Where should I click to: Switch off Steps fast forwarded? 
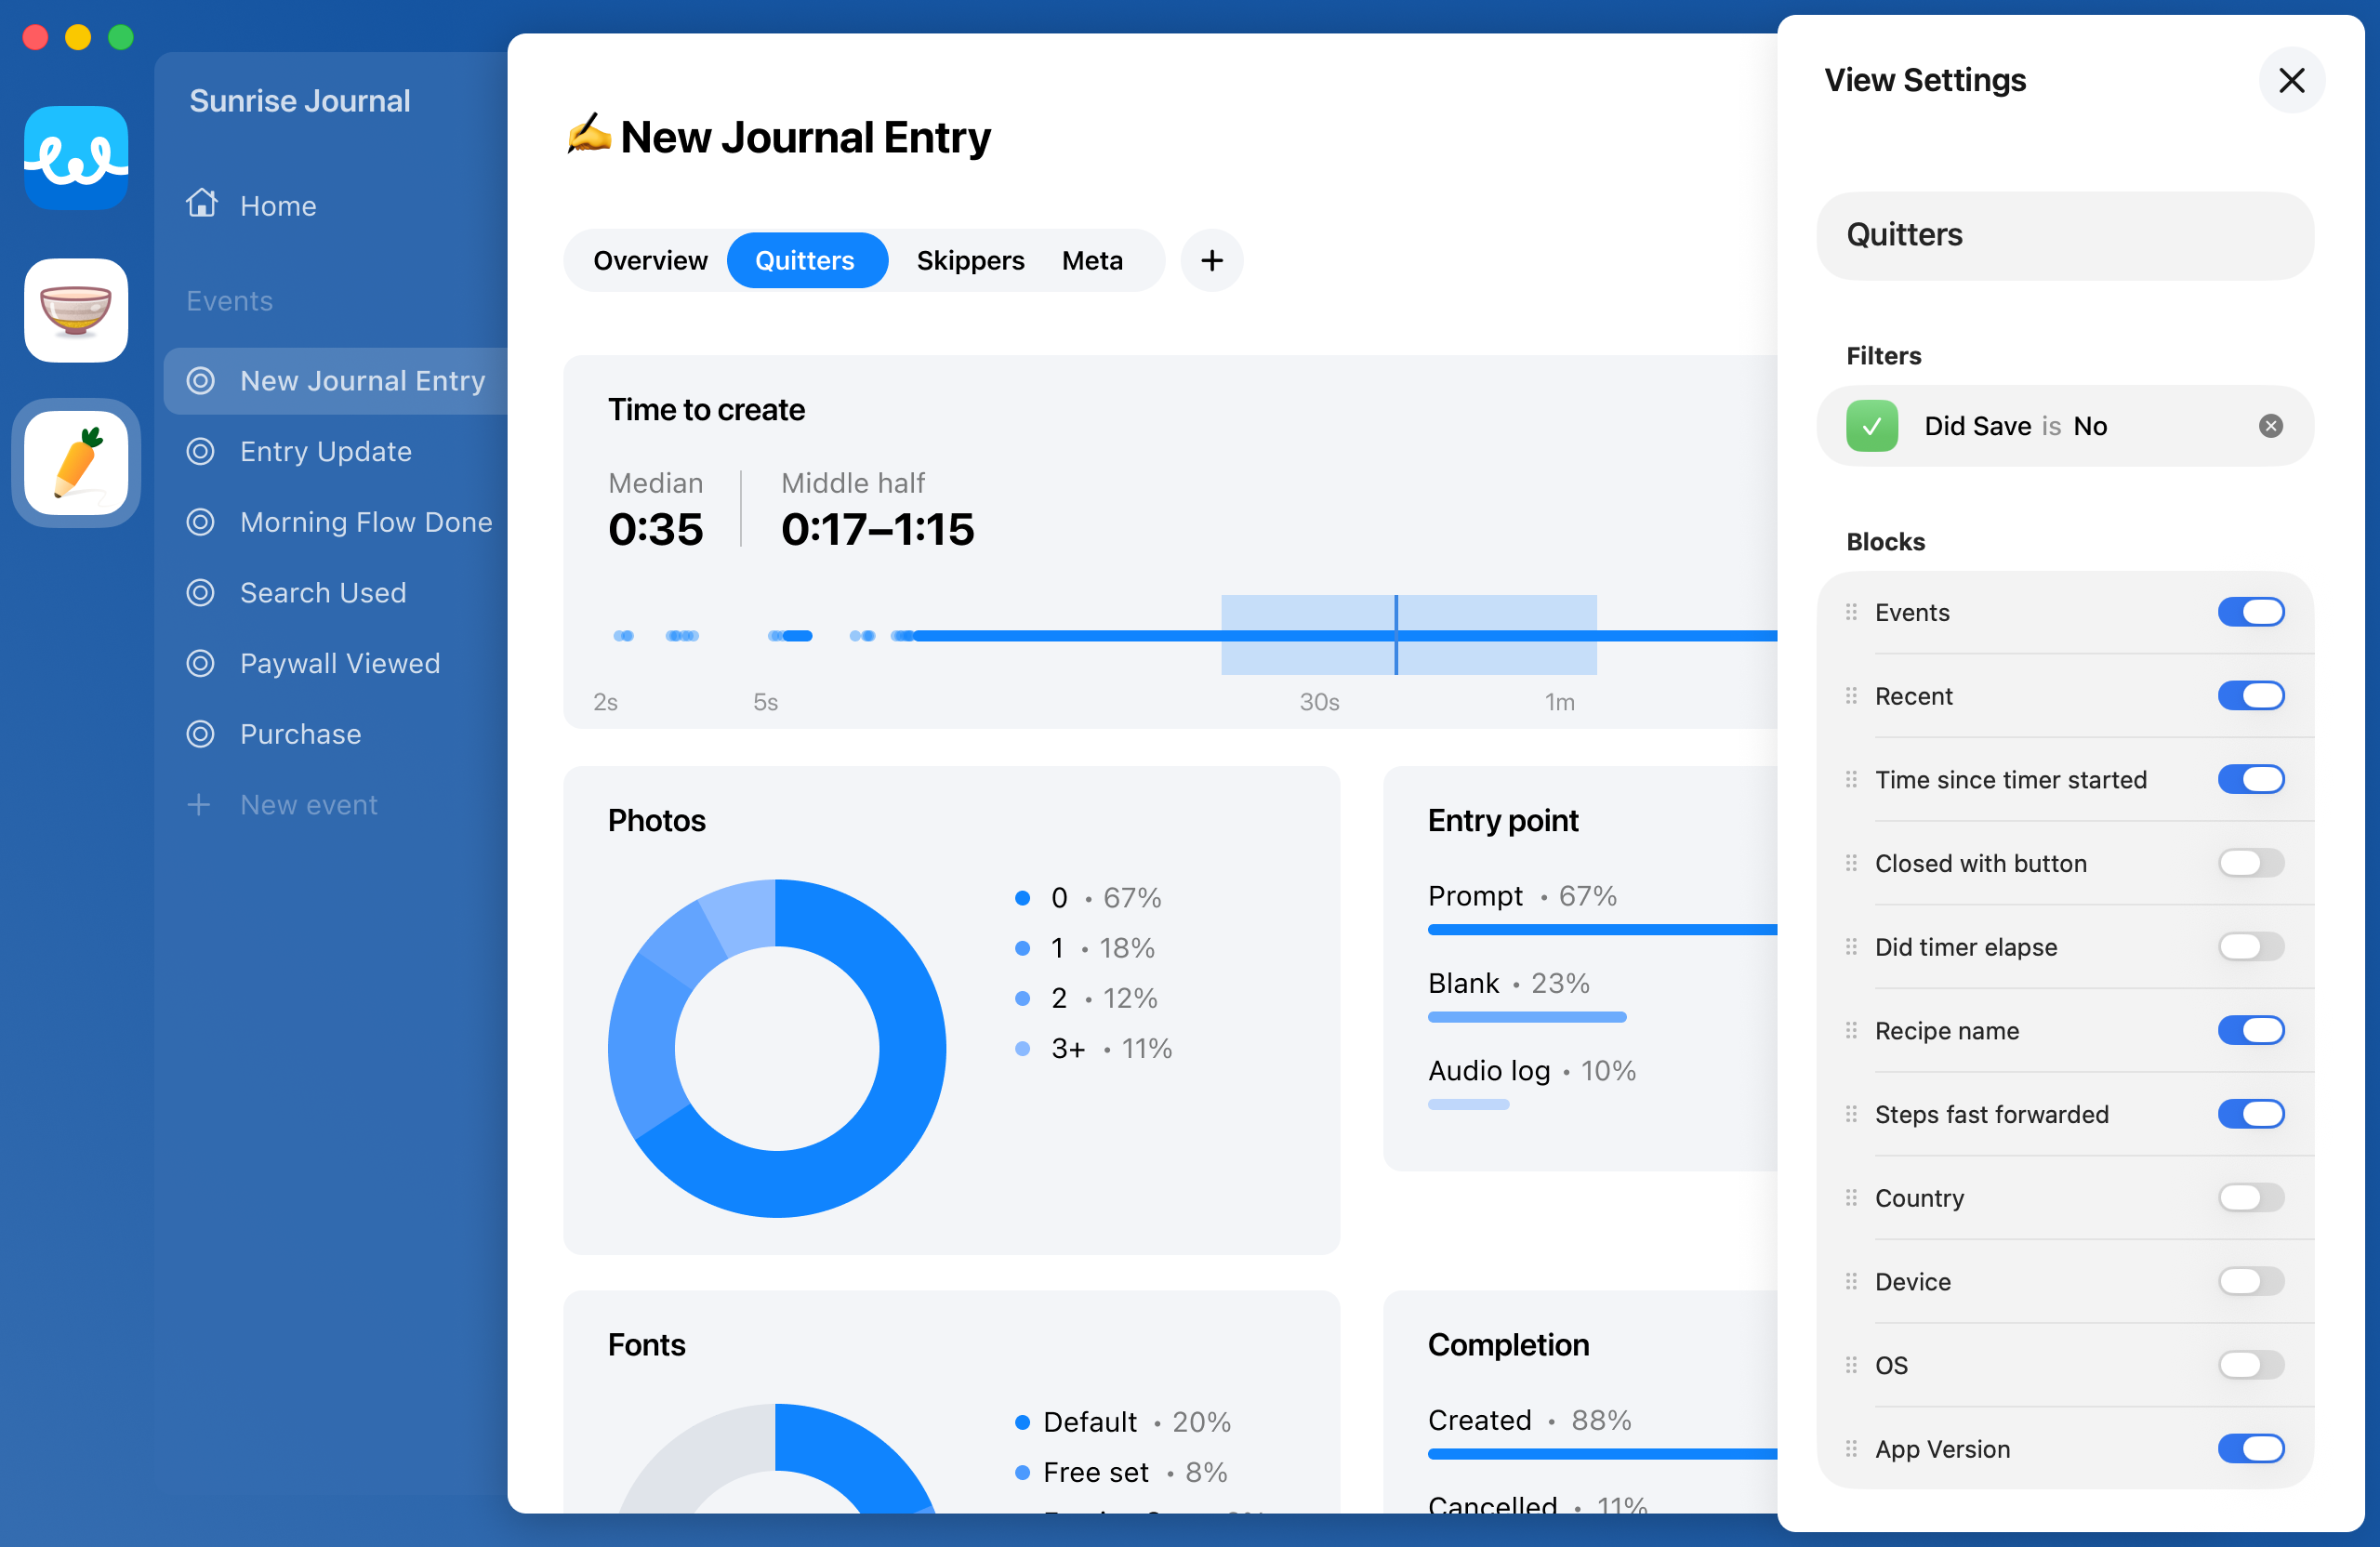pos(2250,1114)
